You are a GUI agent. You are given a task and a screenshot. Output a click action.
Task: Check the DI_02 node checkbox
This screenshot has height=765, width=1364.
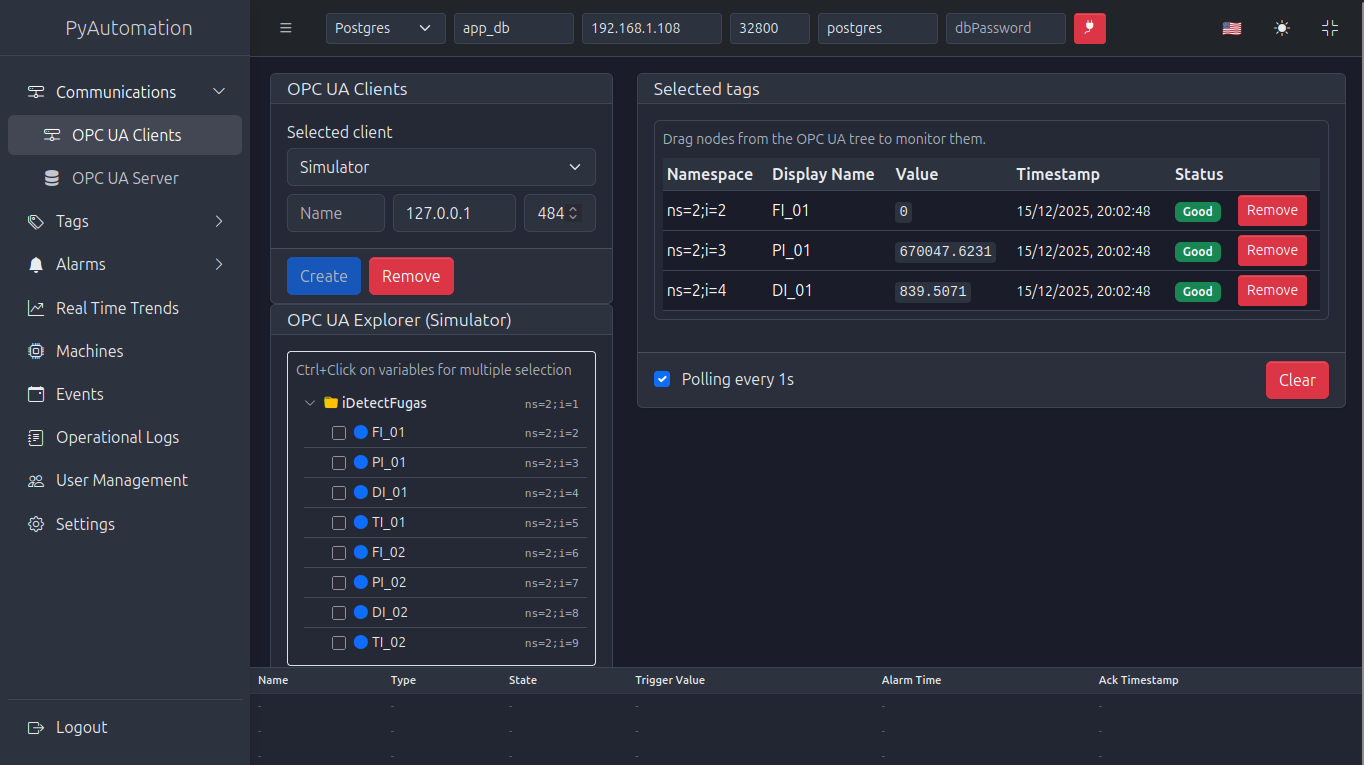click(339, 613)
